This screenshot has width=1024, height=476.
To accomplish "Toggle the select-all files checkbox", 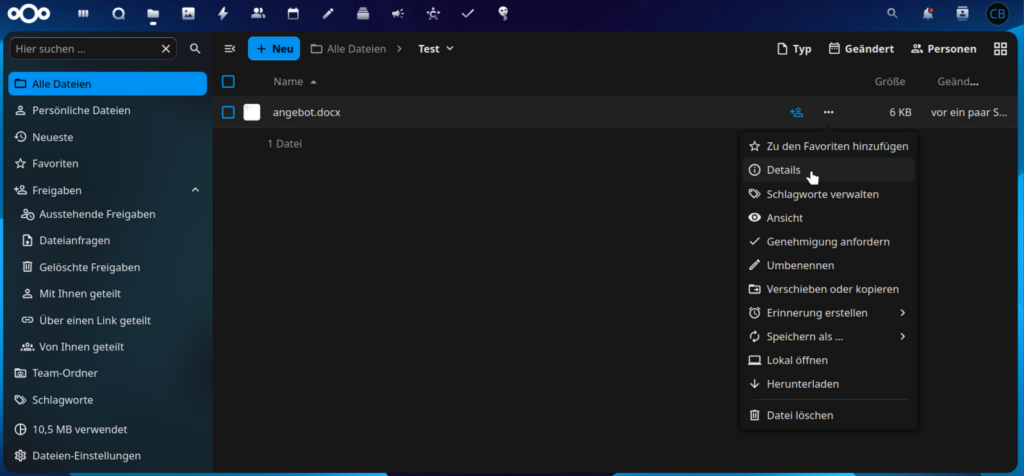I will [228, 82].
